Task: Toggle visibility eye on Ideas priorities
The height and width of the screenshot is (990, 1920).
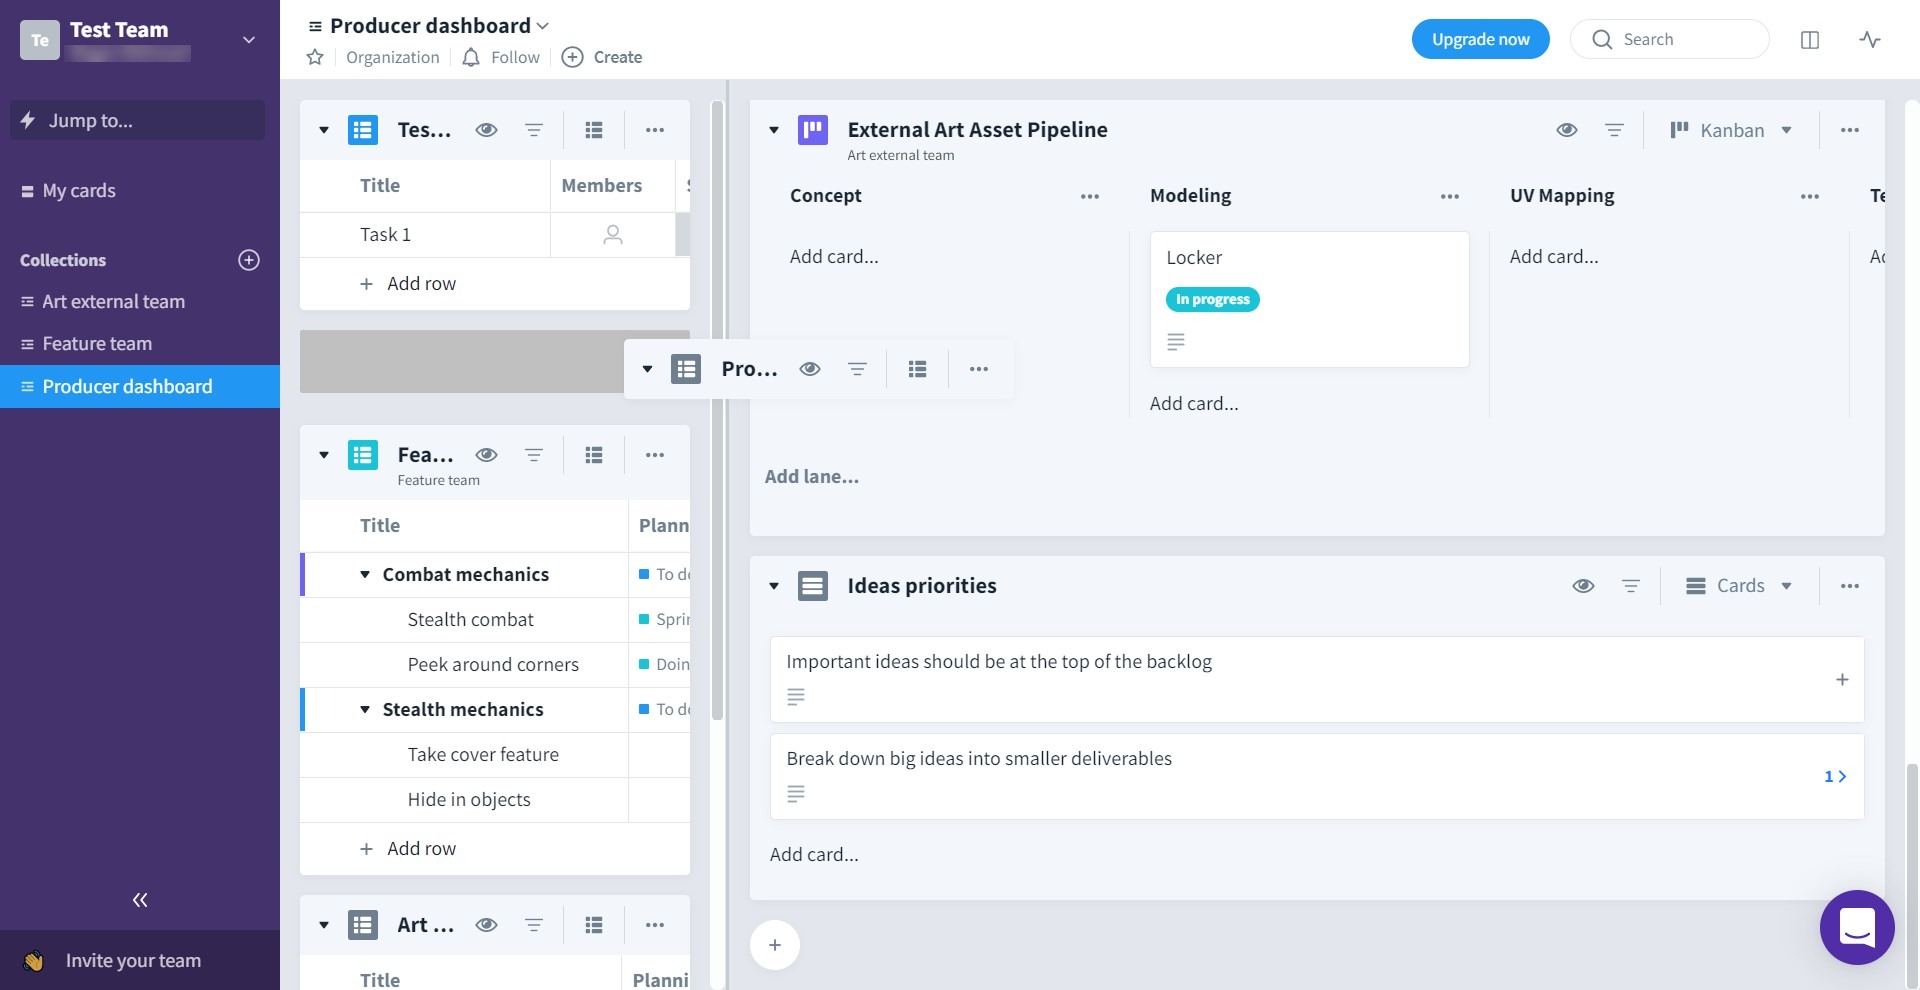Action: click(1583, 586)
